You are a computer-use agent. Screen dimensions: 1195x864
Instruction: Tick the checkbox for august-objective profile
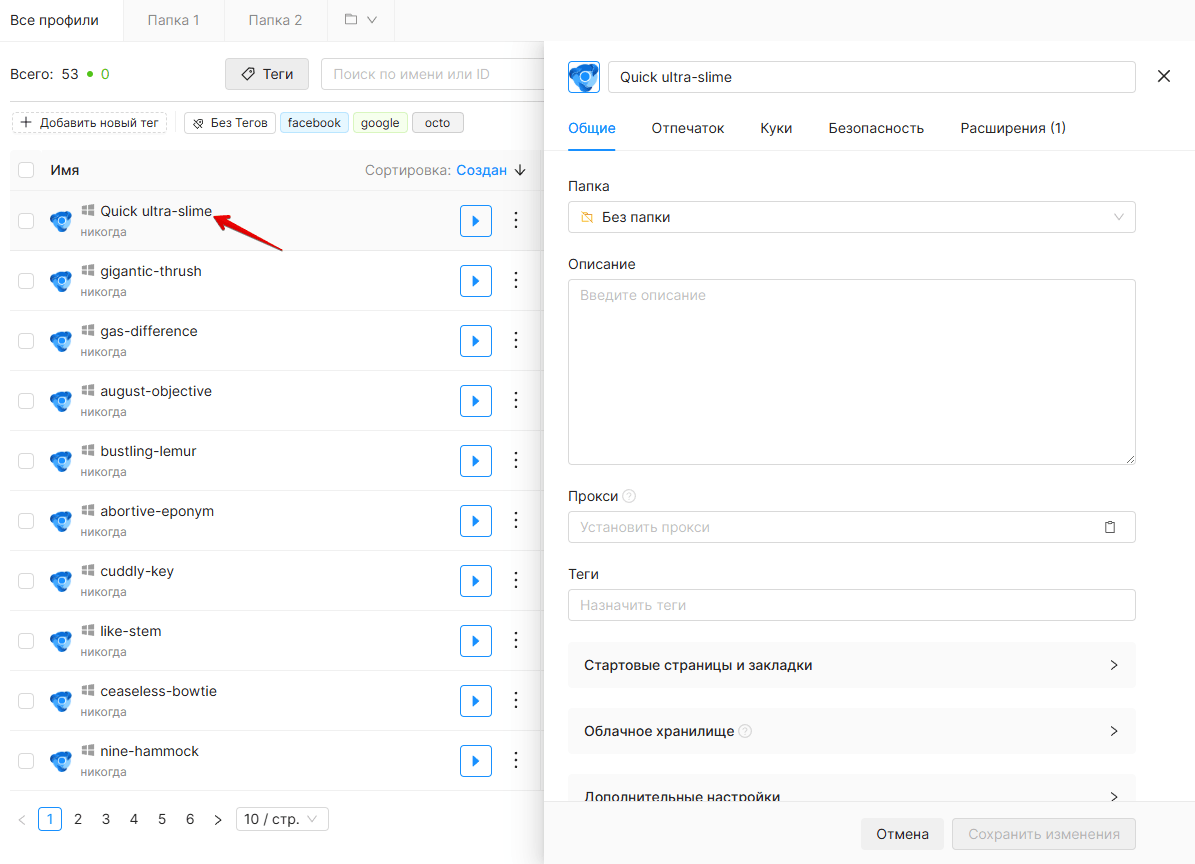pyautogui.click(x=26, y=401)
